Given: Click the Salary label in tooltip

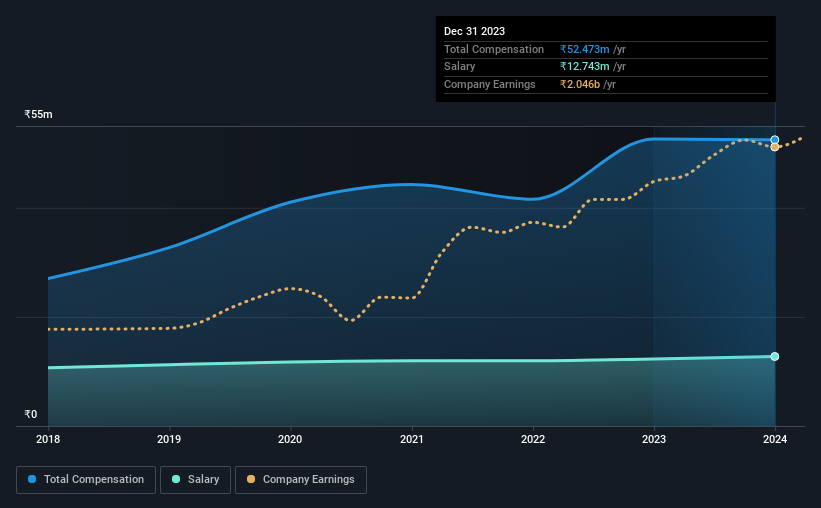Looking at the screenshot, I should [x=460, y=67].
